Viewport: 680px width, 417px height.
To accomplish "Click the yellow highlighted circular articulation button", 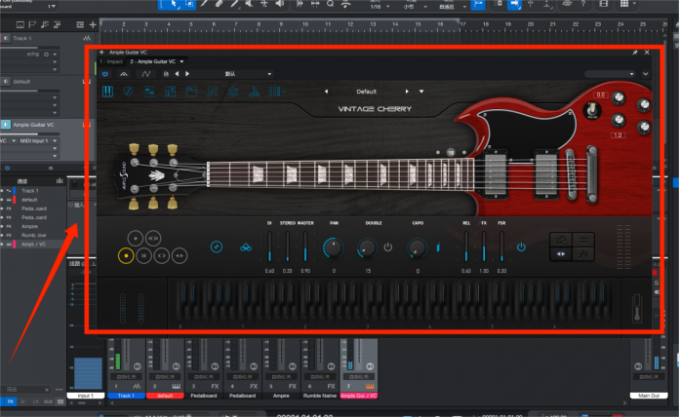I will click(x=126, y=255).
